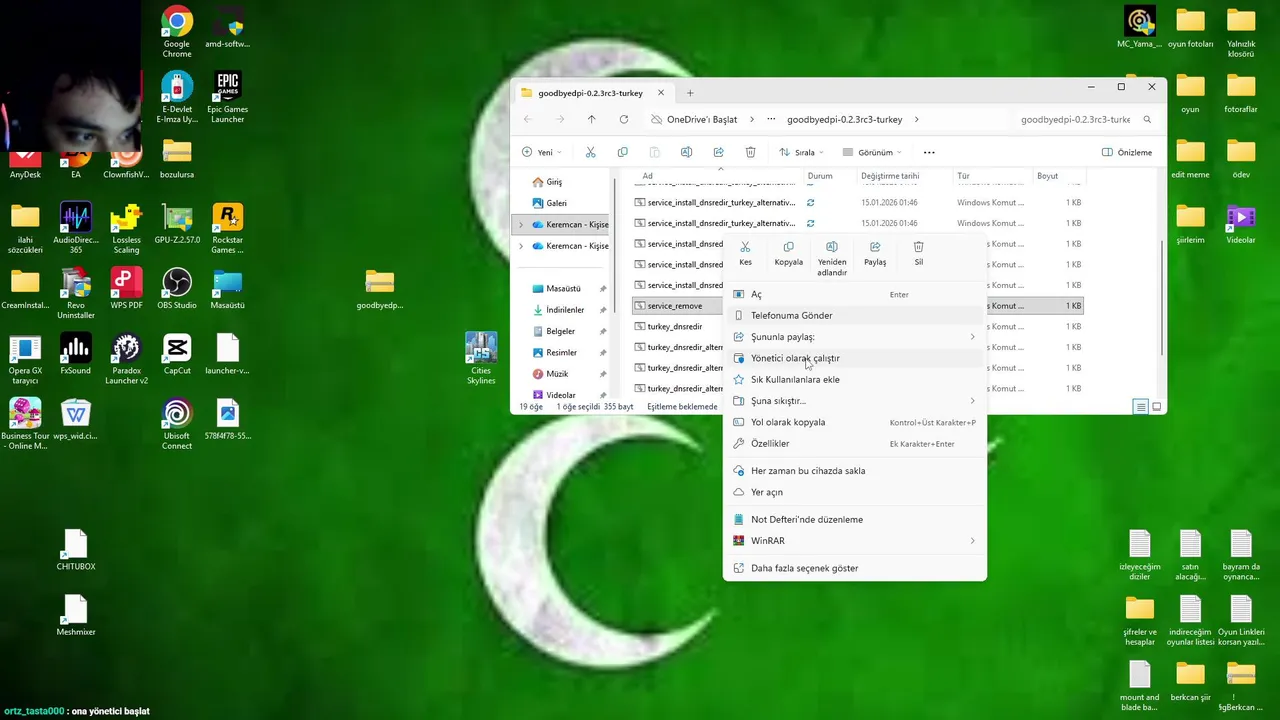Open FxSound desktop shortcut
This screenshot has width=1280, height=720.
tap(76, 354)
